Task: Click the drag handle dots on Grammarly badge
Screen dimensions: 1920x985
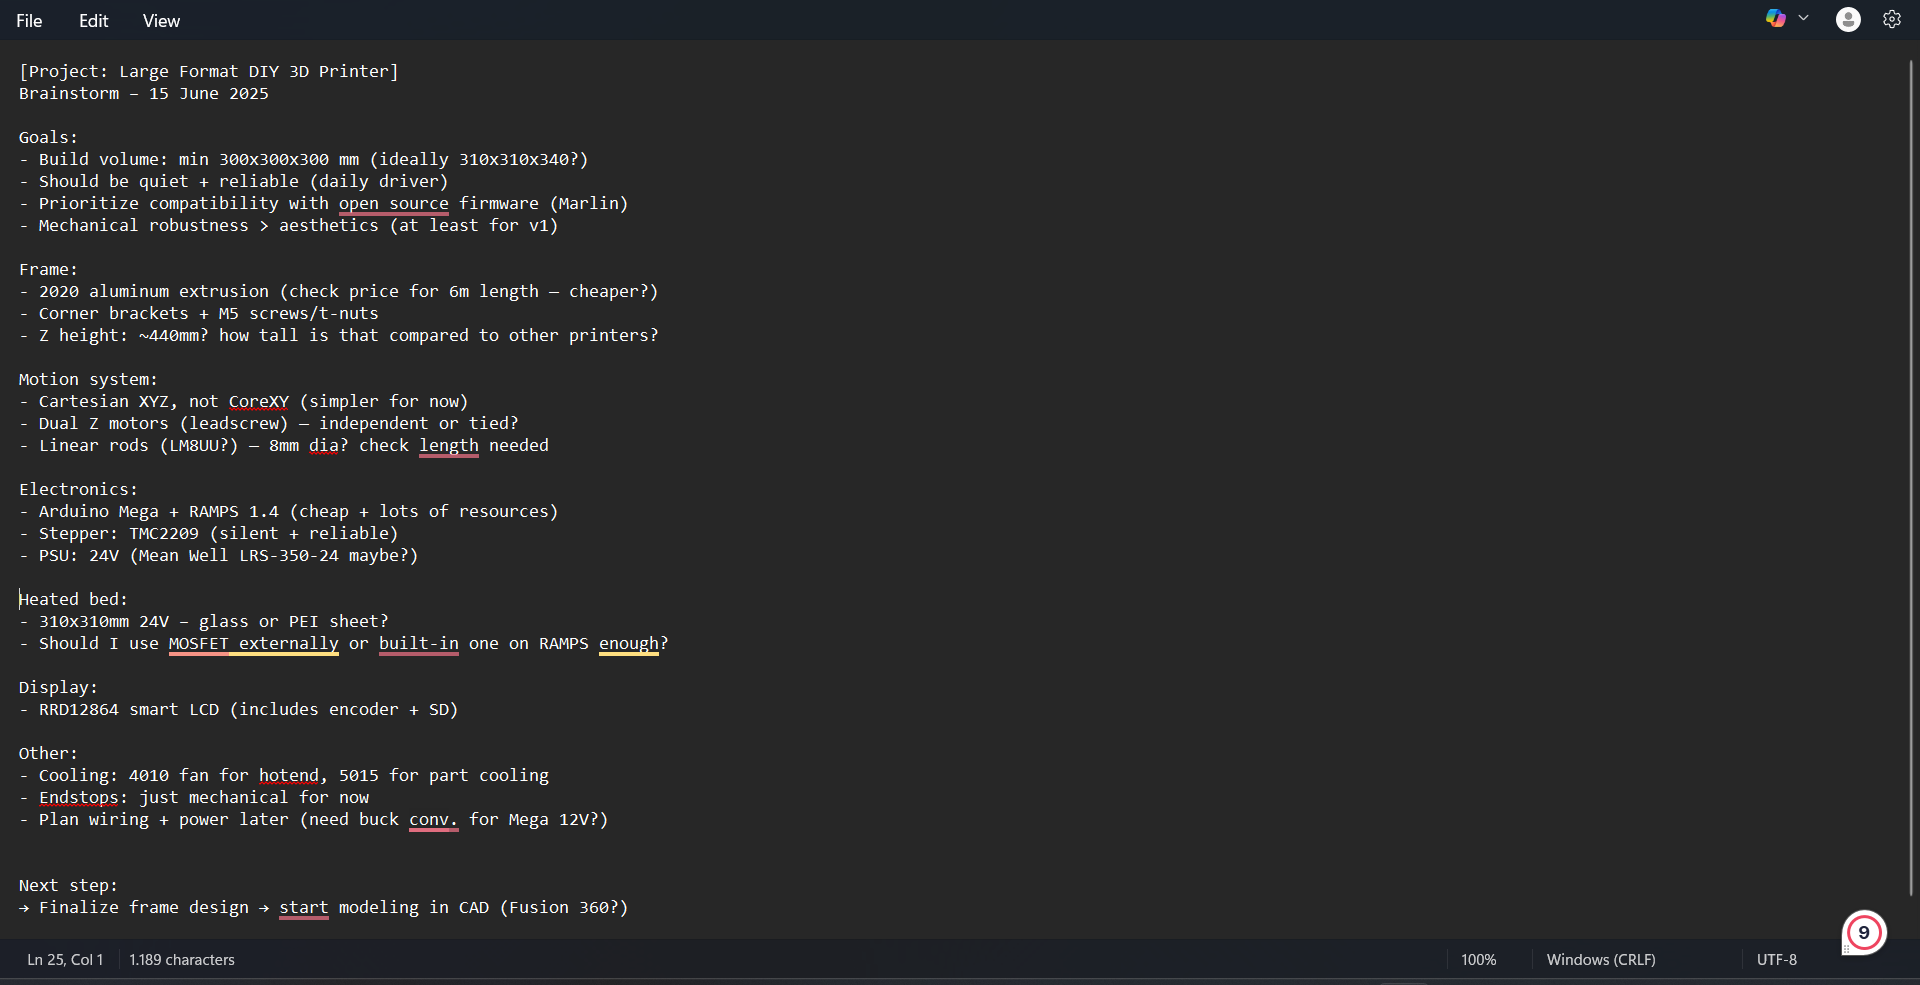Action: 1846,949
